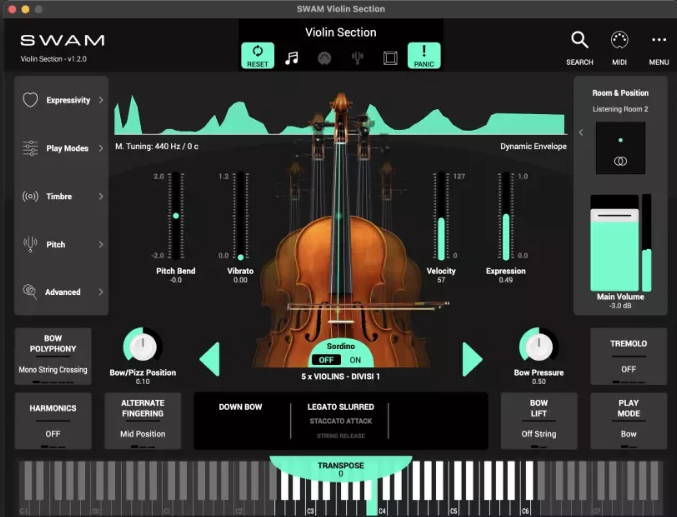Viewport: 677px width, 517px height.
Task: Open the MIDI connector icon
Action: click(x=619, y=40)
